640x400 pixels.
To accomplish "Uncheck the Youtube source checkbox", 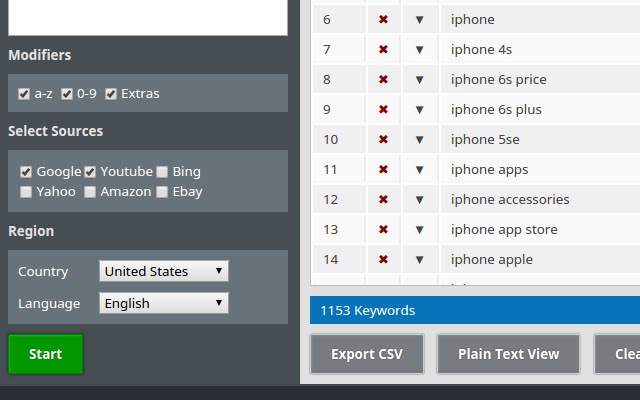I will [90, 172].
